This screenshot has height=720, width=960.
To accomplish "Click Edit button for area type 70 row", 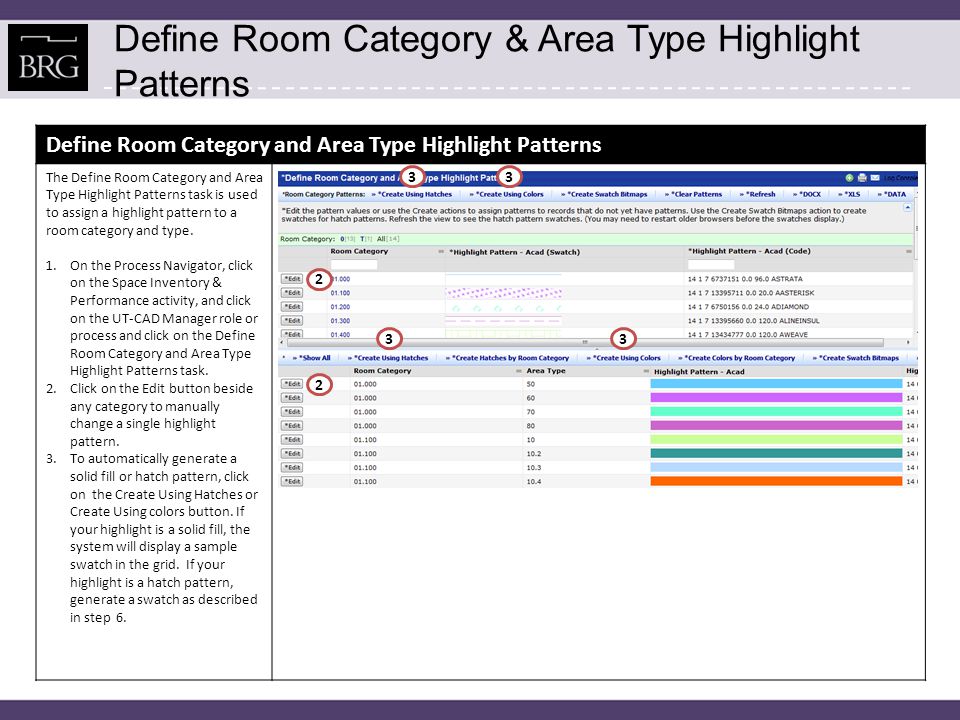I will coord(292,412).
